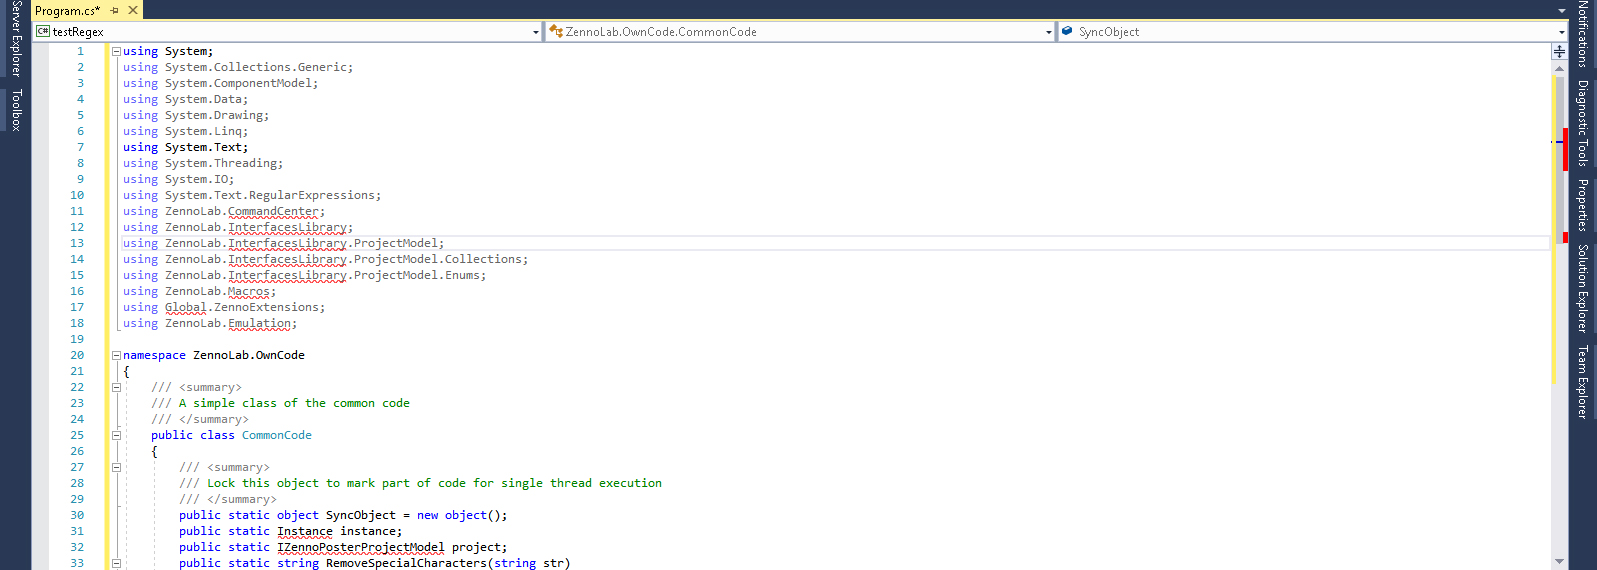The width and height of the screenshot is (1597, 570).
Task: Click the word 'Enums' on line 15
Action: click(462, 275)
